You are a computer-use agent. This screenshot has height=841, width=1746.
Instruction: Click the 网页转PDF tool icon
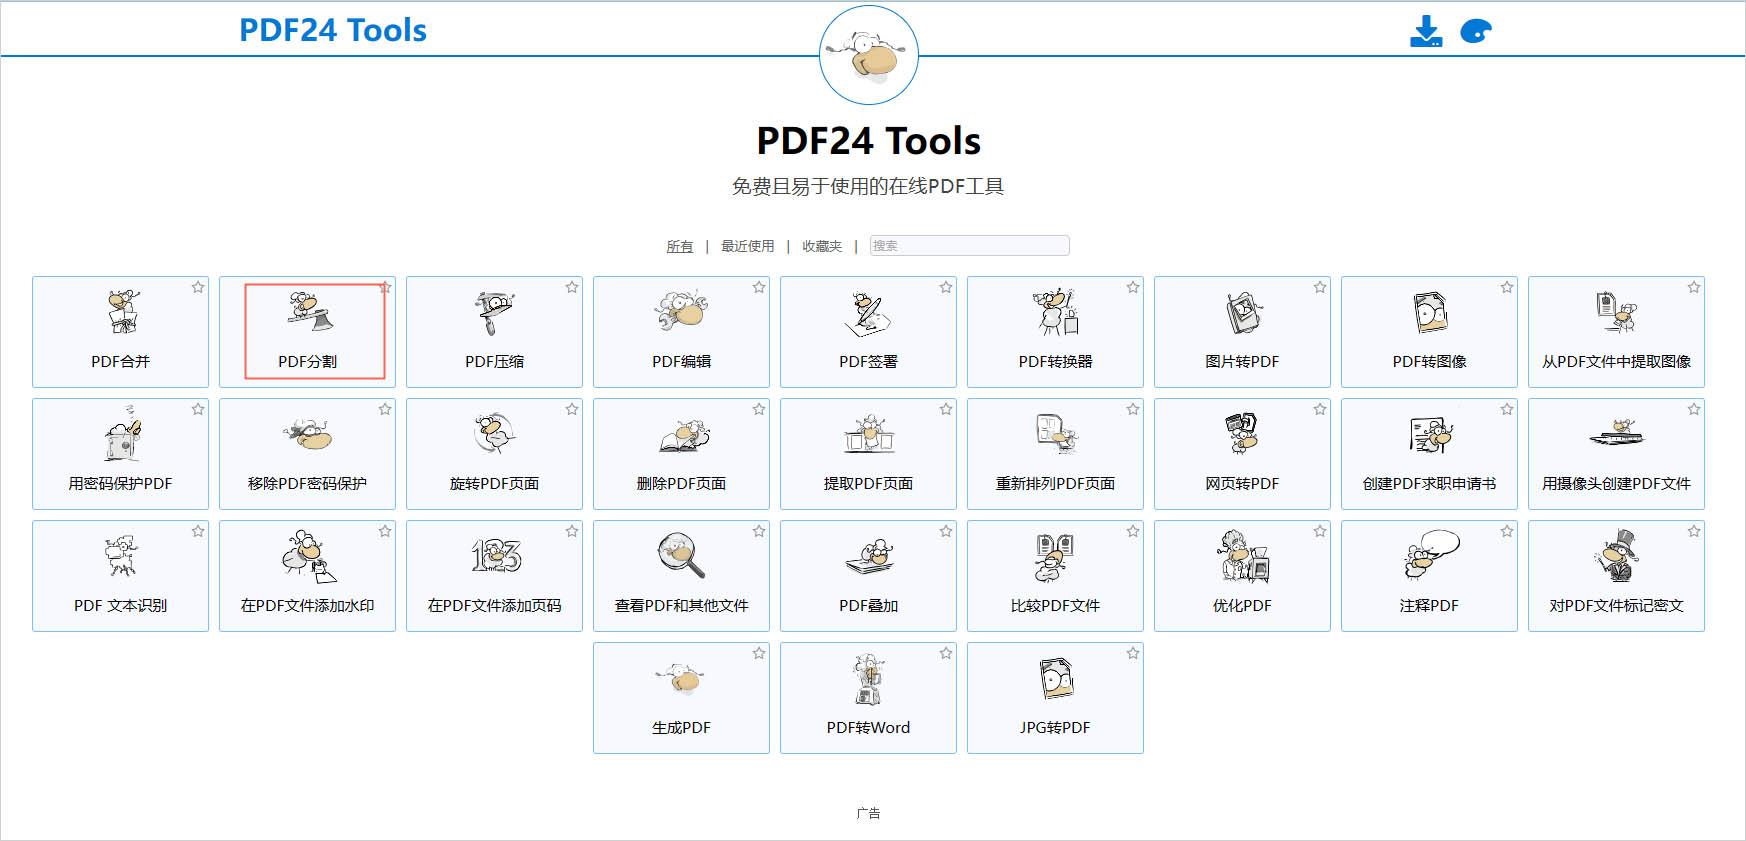point(1242,434)
